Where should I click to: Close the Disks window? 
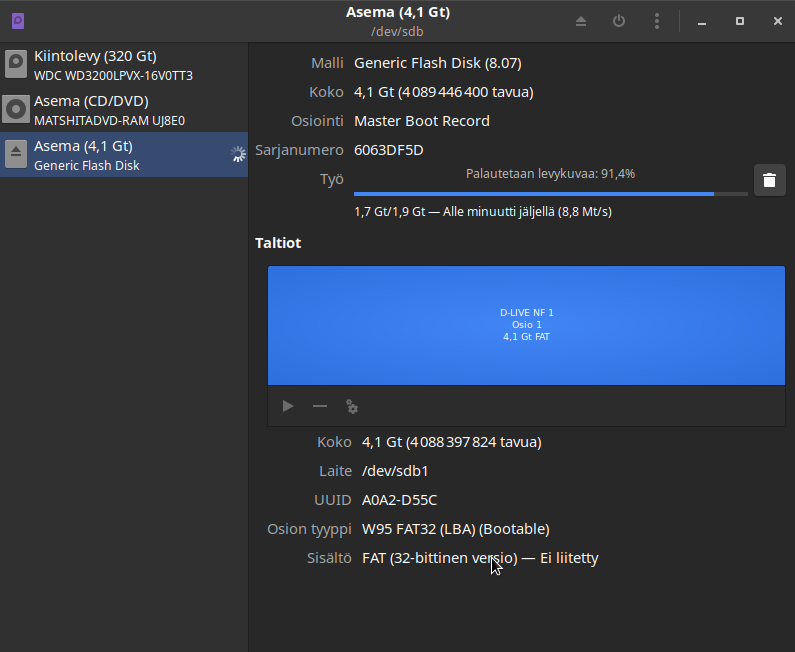[x=777, y=21]
